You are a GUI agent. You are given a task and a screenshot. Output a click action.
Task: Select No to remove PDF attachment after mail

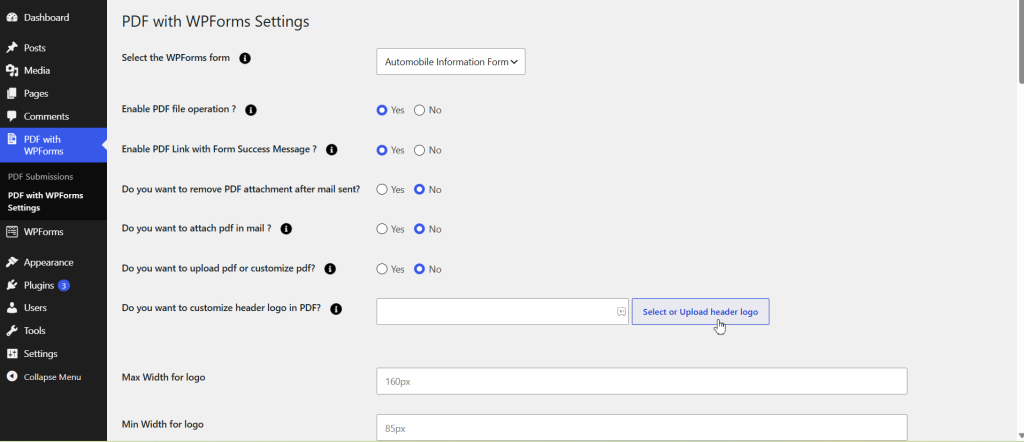pos(420,189)
